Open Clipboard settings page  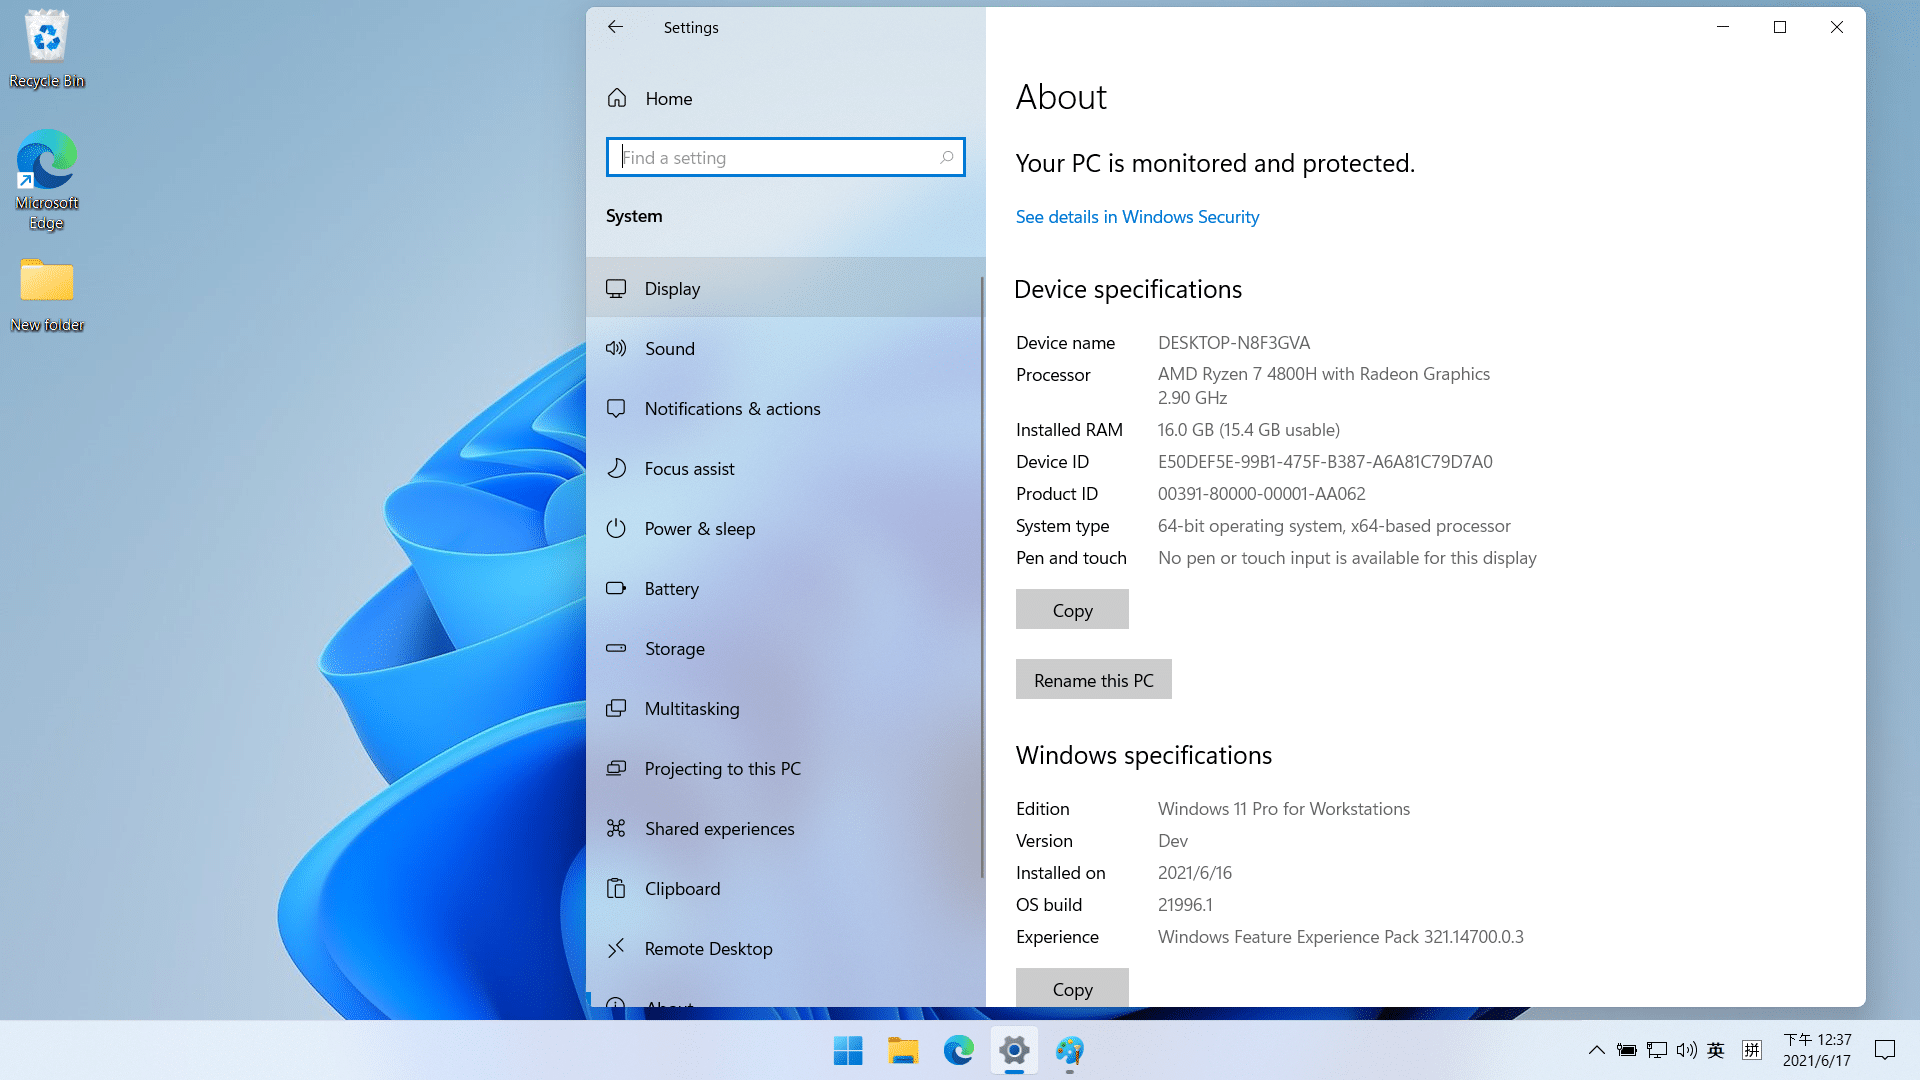tap(785, 888)
